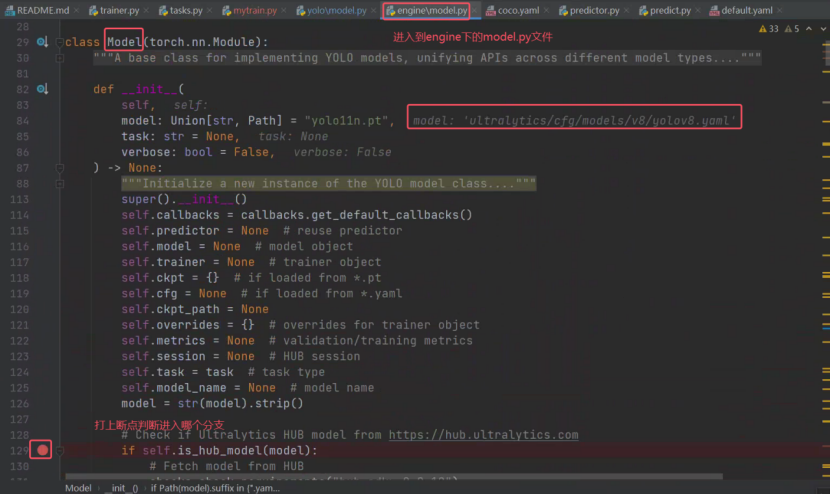Click the __init__() breadcrumb

[121, 488]
